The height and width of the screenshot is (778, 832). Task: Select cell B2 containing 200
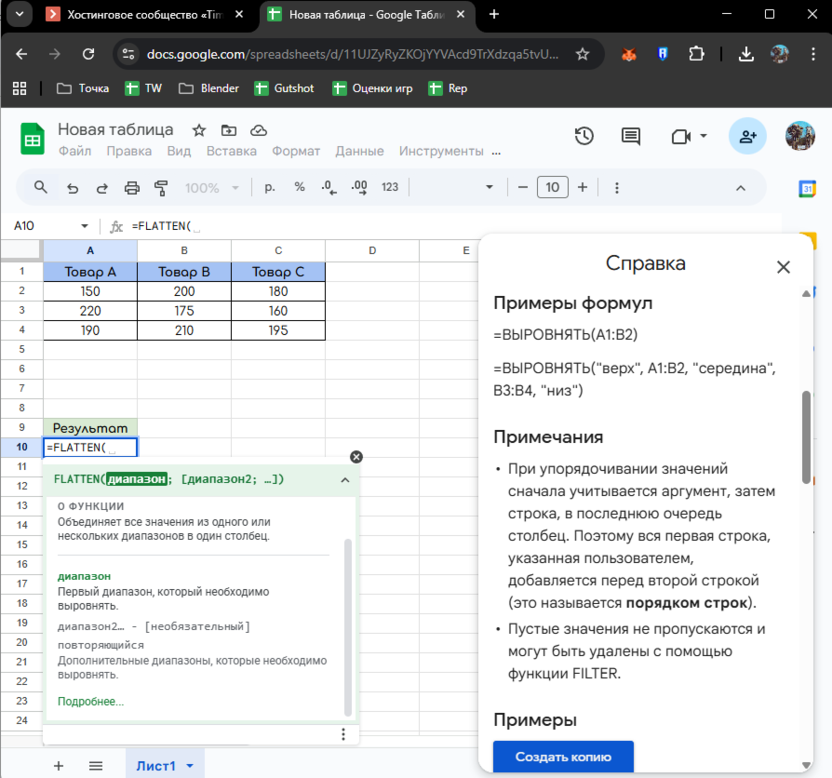(183, 290)
